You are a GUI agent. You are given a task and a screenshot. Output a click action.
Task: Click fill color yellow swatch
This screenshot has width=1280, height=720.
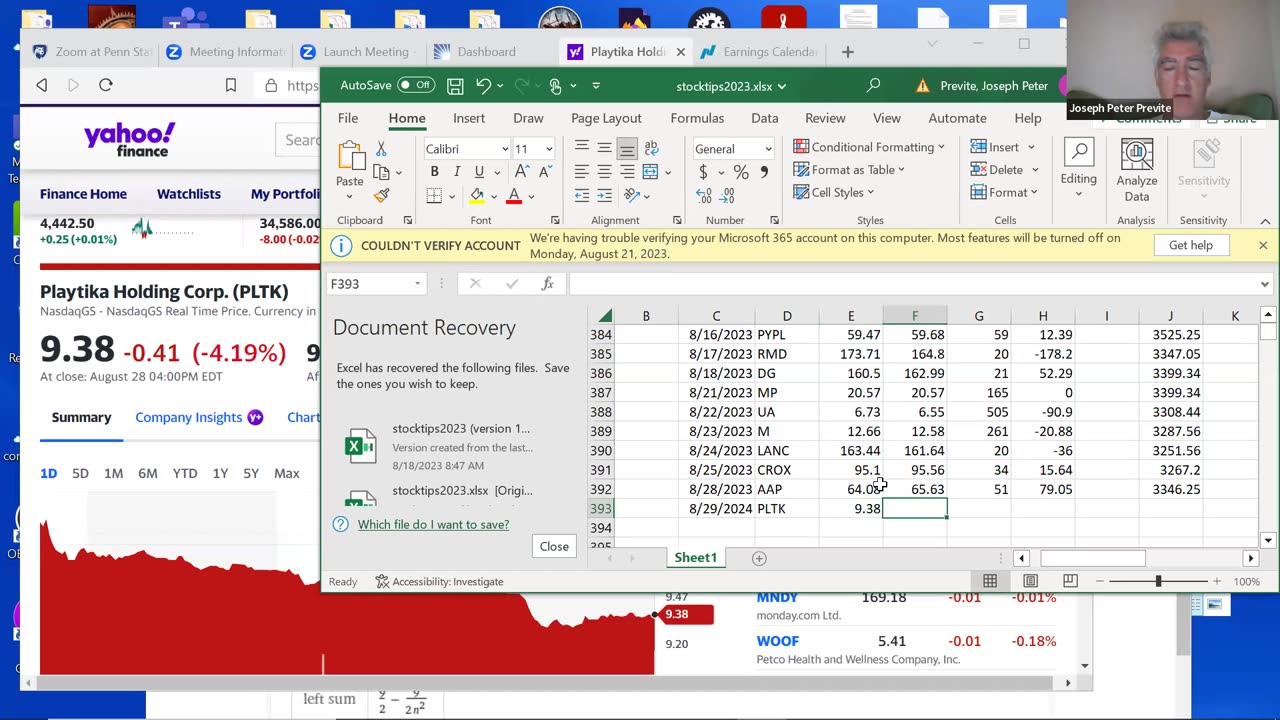click(x=477, y=196)
